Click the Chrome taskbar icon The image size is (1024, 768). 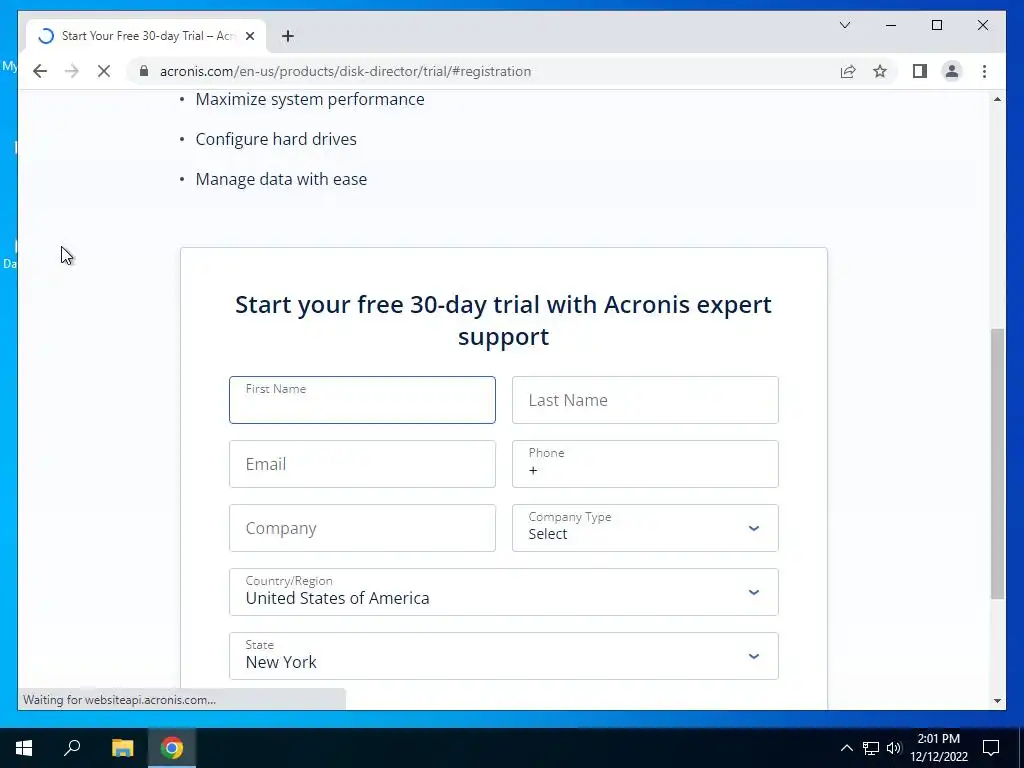point(172,748)
